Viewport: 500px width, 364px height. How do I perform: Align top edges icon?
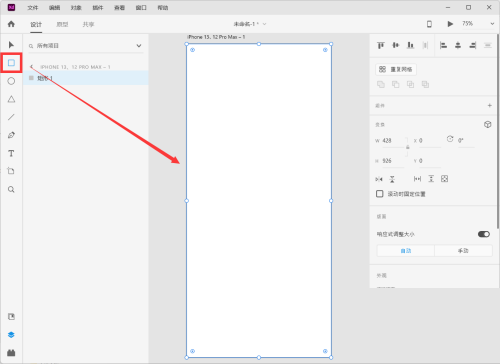click(x=381, y=45)
